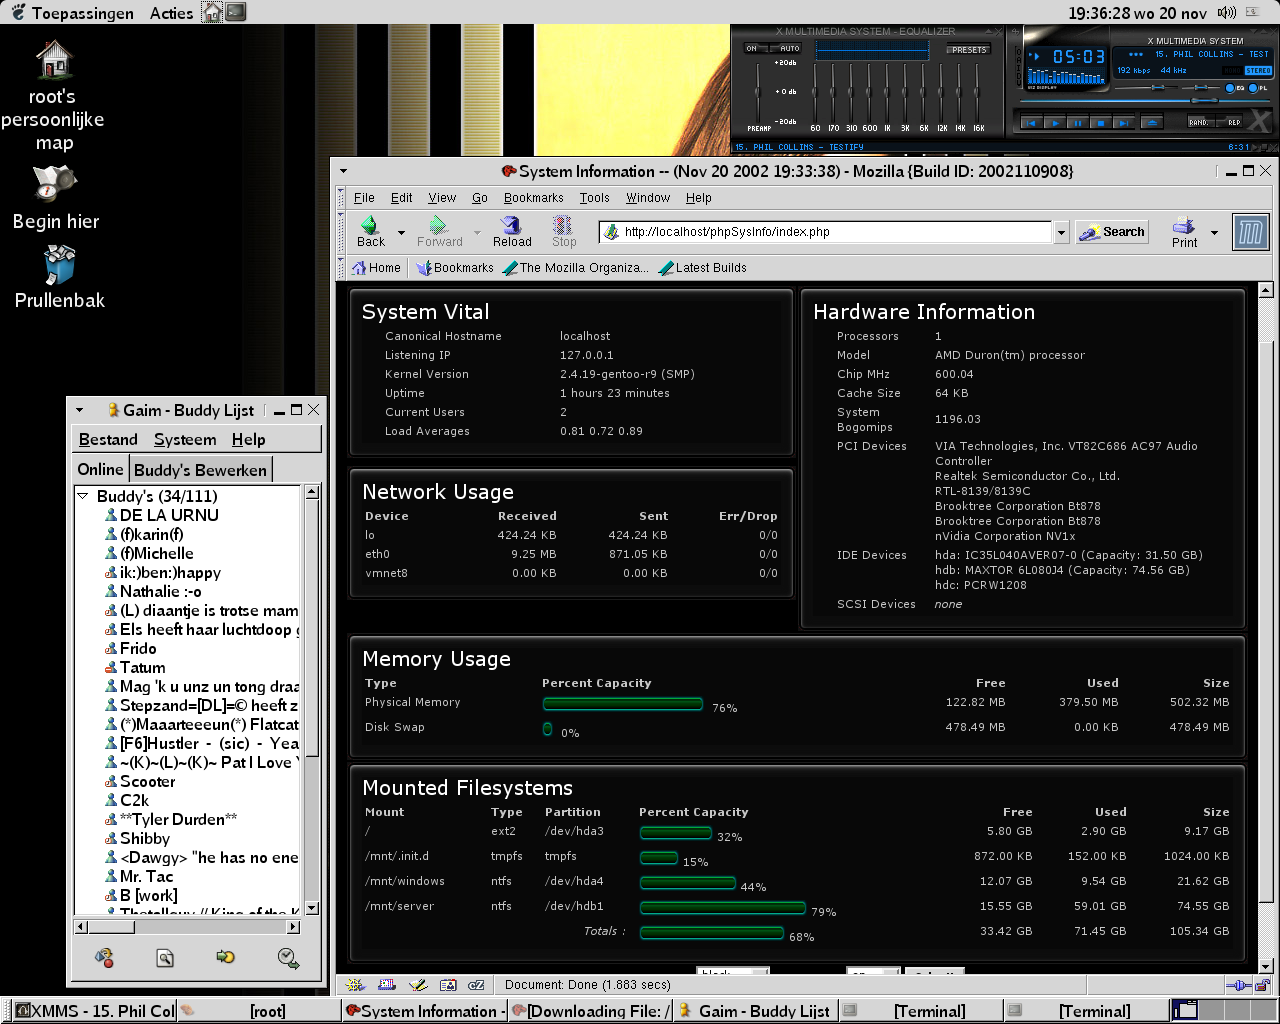The height and width of the screenshot is (1024, 1280).
Task: Toggle XMMS REP repeat button
Action: [x=1231, y=122]
